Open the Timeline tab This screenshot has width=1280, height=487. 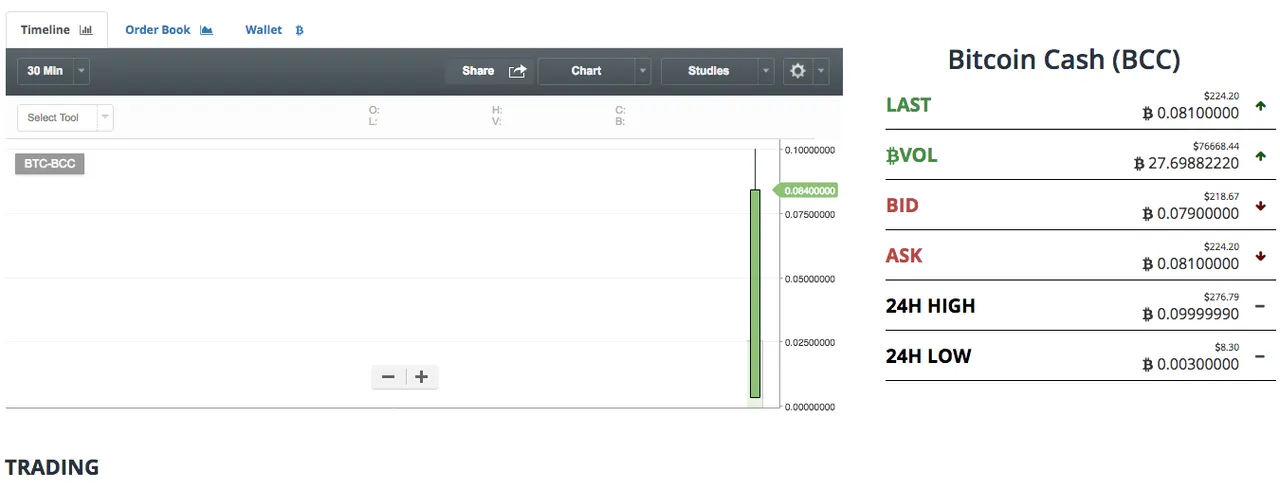pos(57,30)
